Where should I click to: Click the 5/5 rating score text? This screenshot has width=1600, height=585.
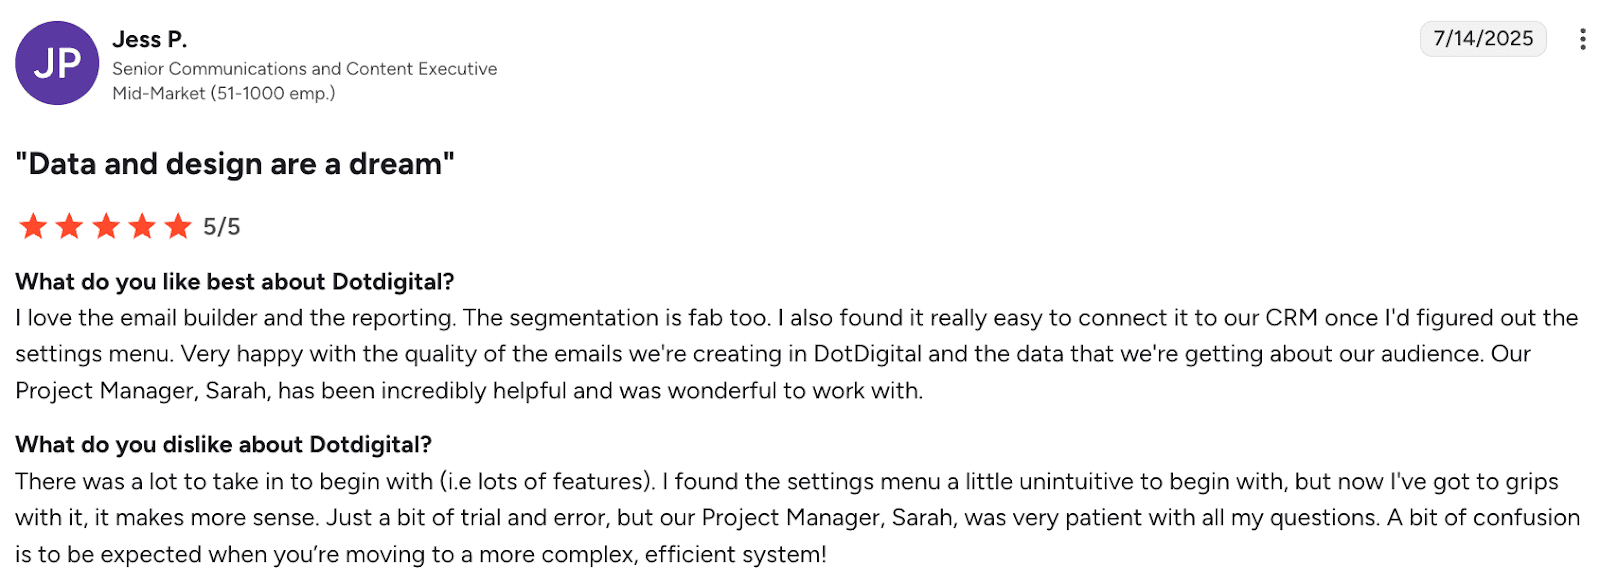221,227
